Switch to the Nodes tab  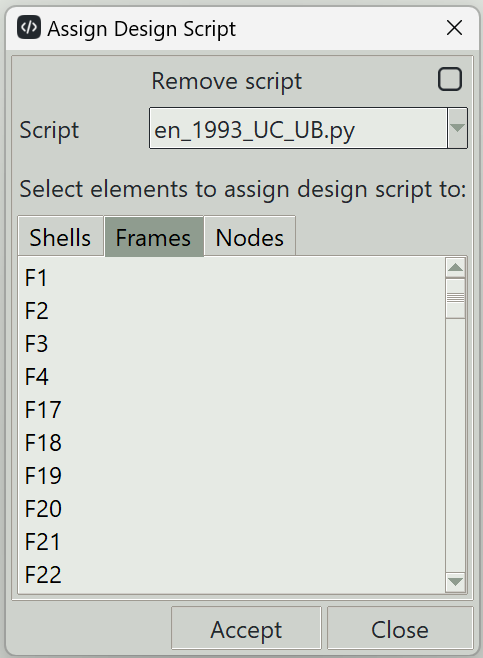[250, 236]
